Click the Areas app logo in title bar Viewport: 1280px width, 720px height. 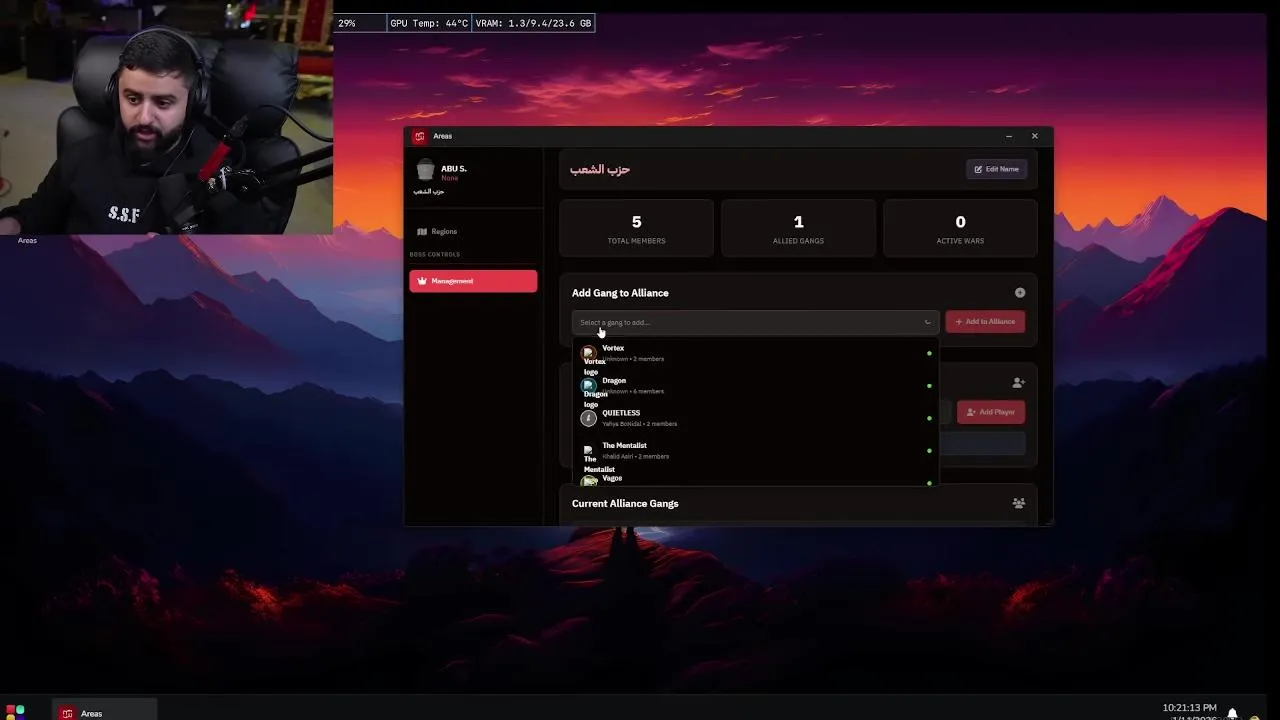(x=419, y=136)
